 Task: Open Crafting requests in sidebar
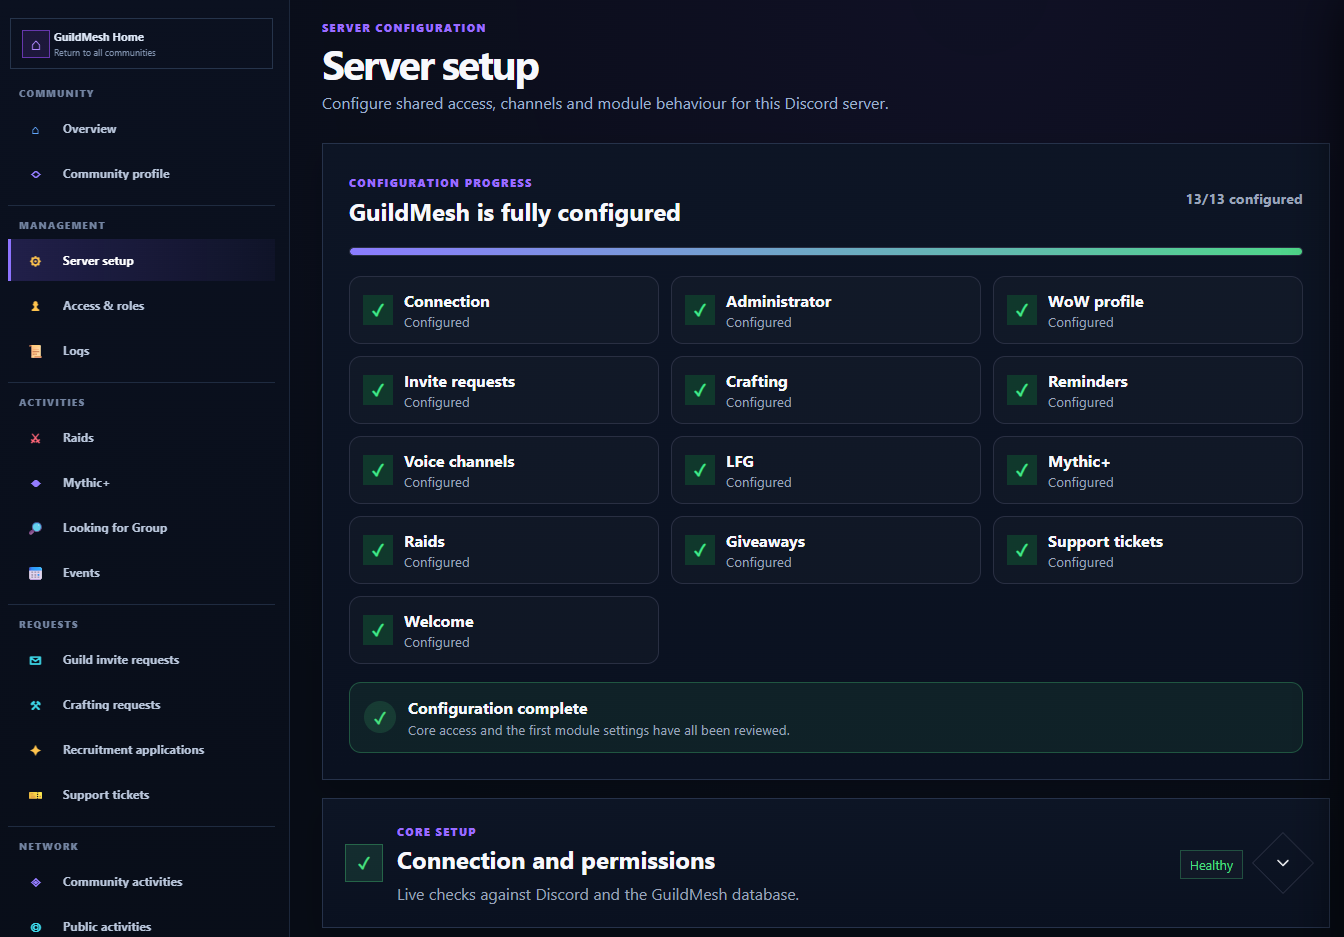141,705
